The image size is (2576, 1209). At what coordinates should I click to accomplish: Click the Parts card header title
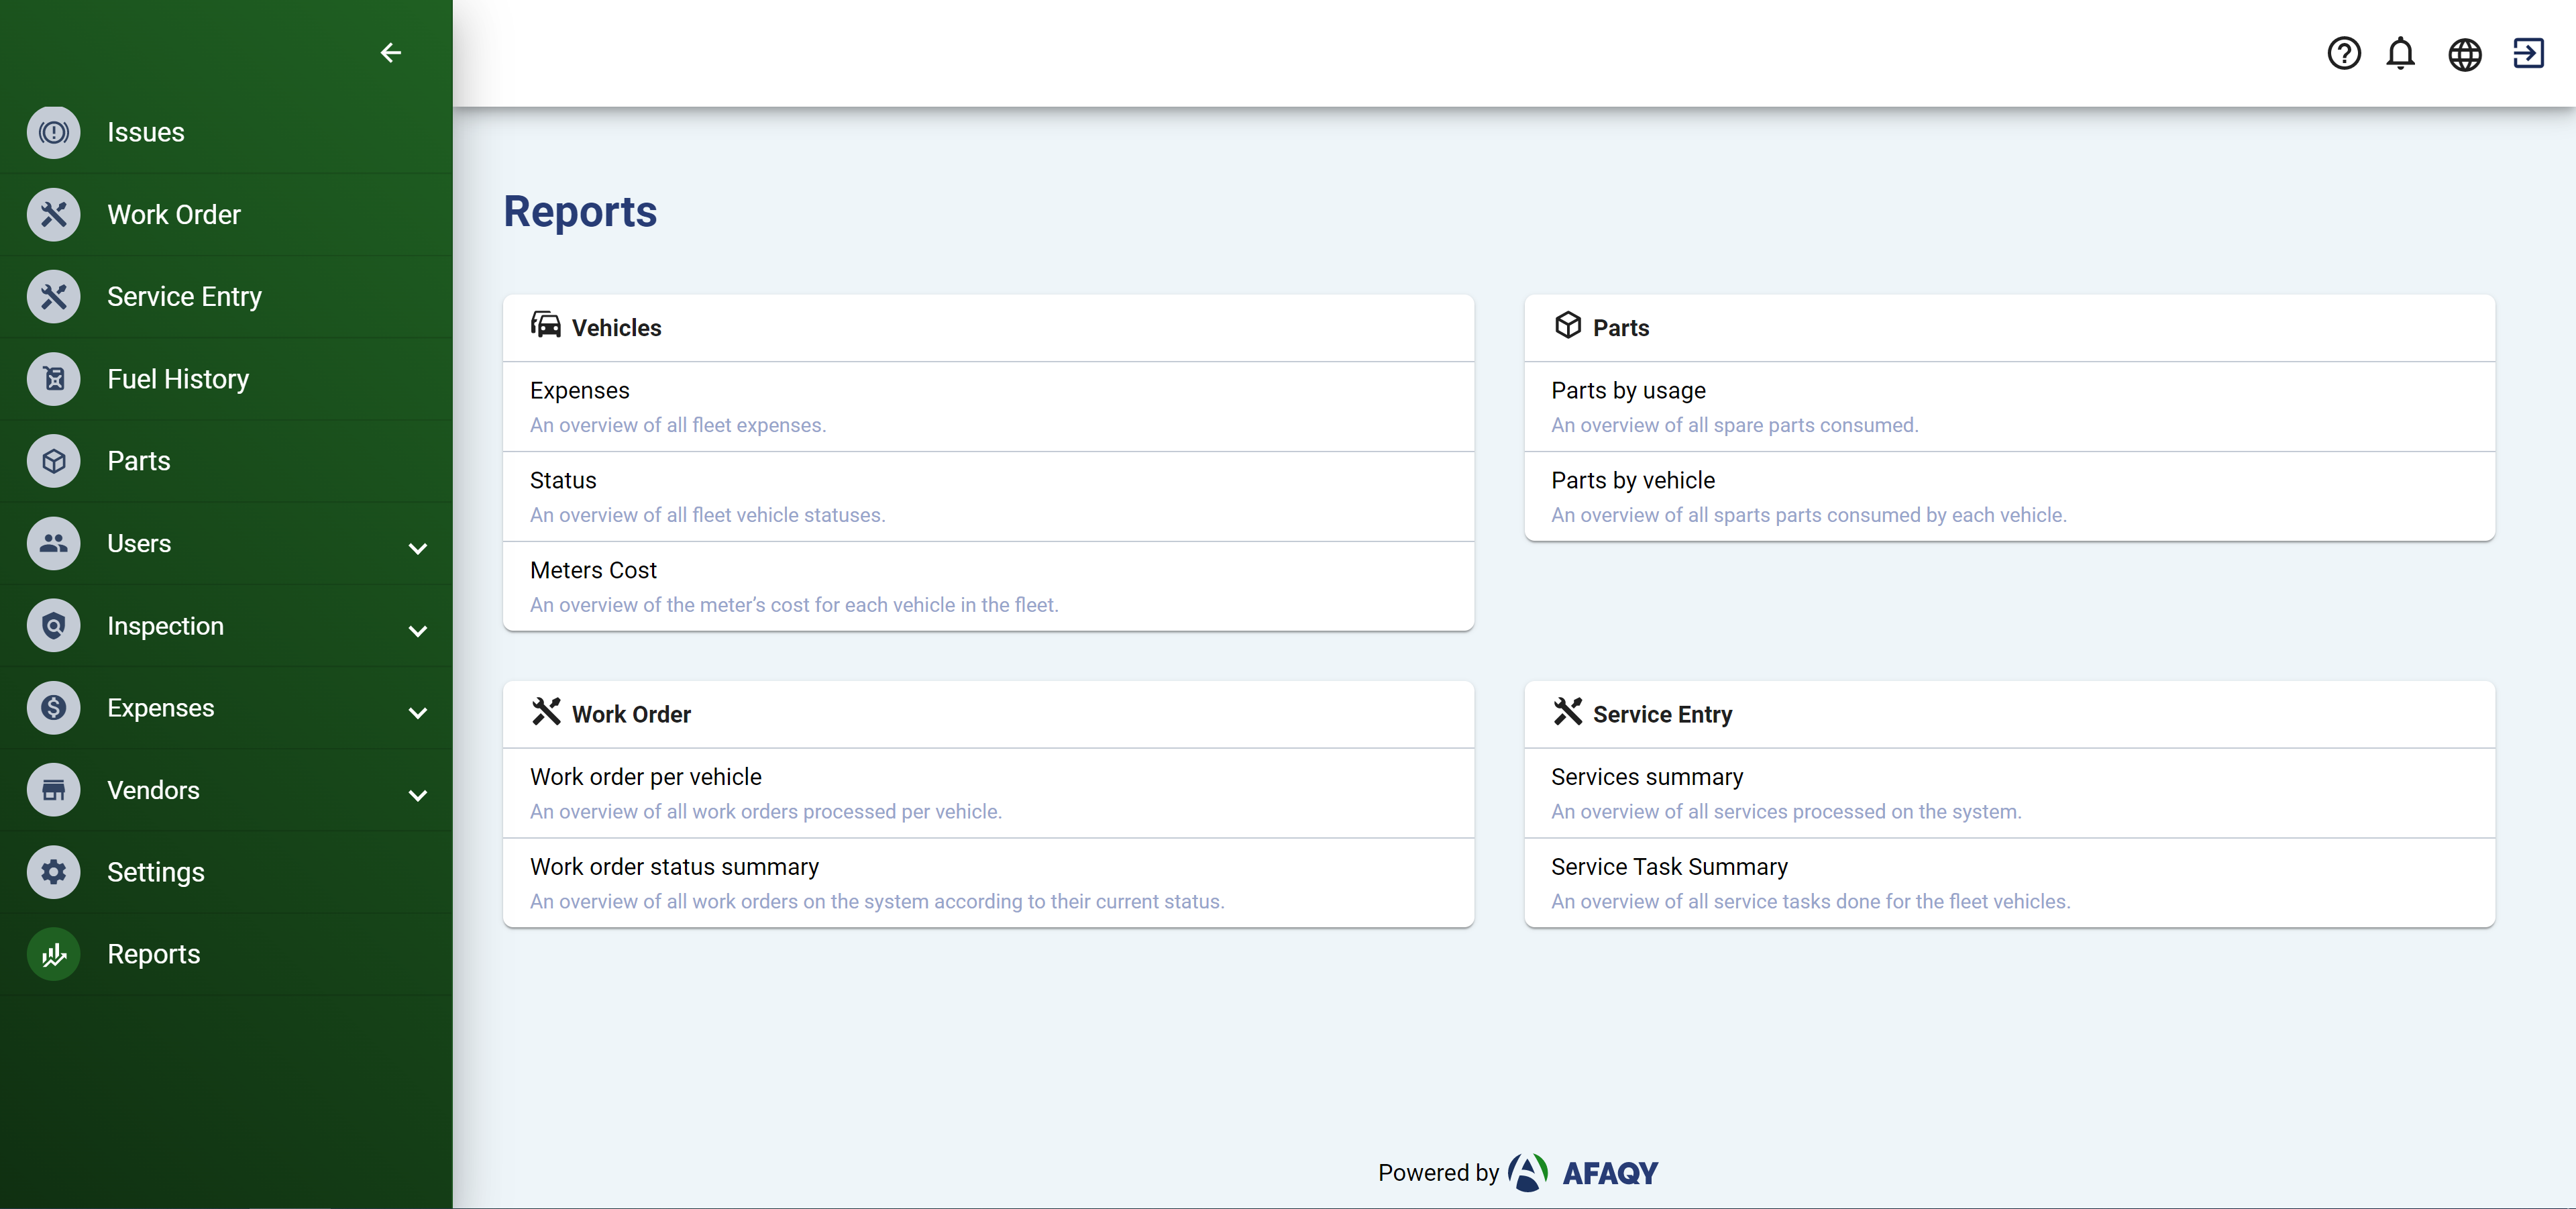[1621, 328]
